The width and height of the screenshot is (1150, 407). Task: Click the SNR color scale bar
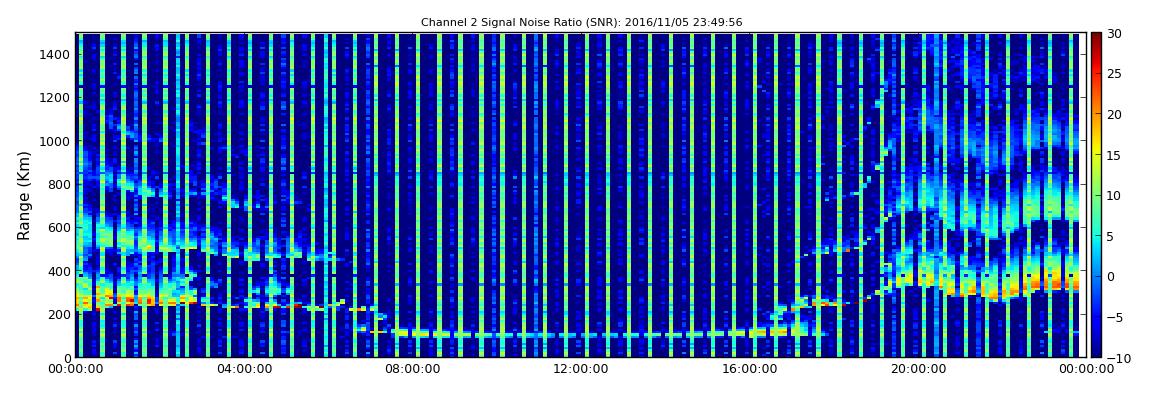pos(1096,195)
